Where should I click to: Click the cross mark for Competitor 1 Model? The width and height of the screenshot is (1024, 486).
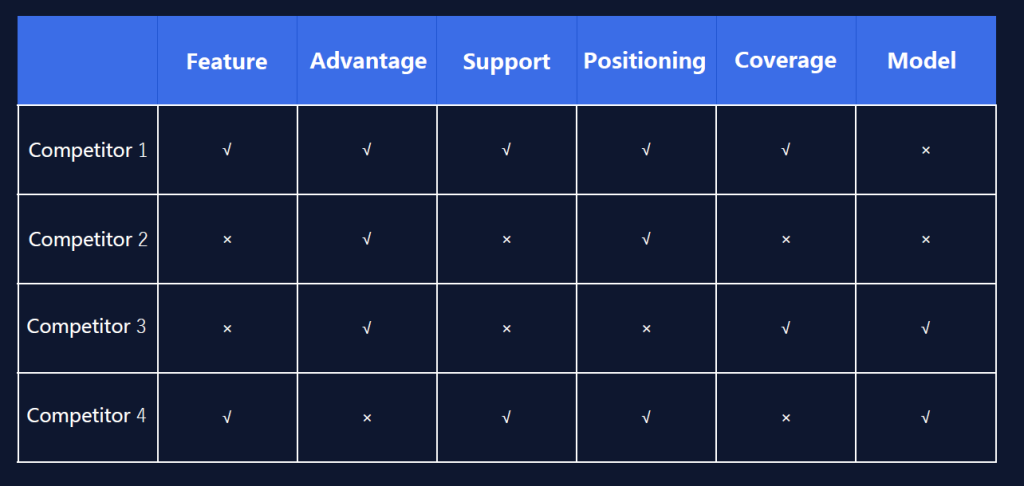pos(925,150)
